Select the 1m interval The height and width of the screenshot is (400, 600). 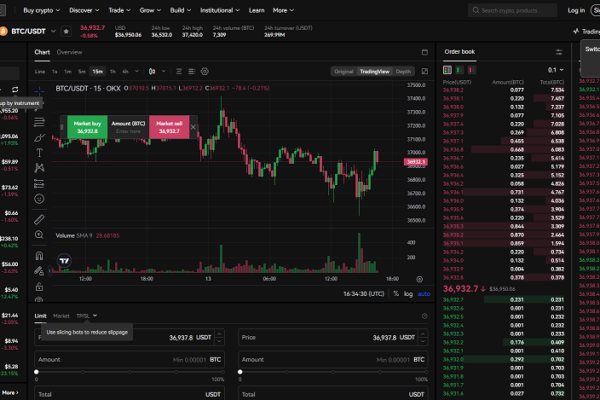pyautogui.click(x=68, y=72)
